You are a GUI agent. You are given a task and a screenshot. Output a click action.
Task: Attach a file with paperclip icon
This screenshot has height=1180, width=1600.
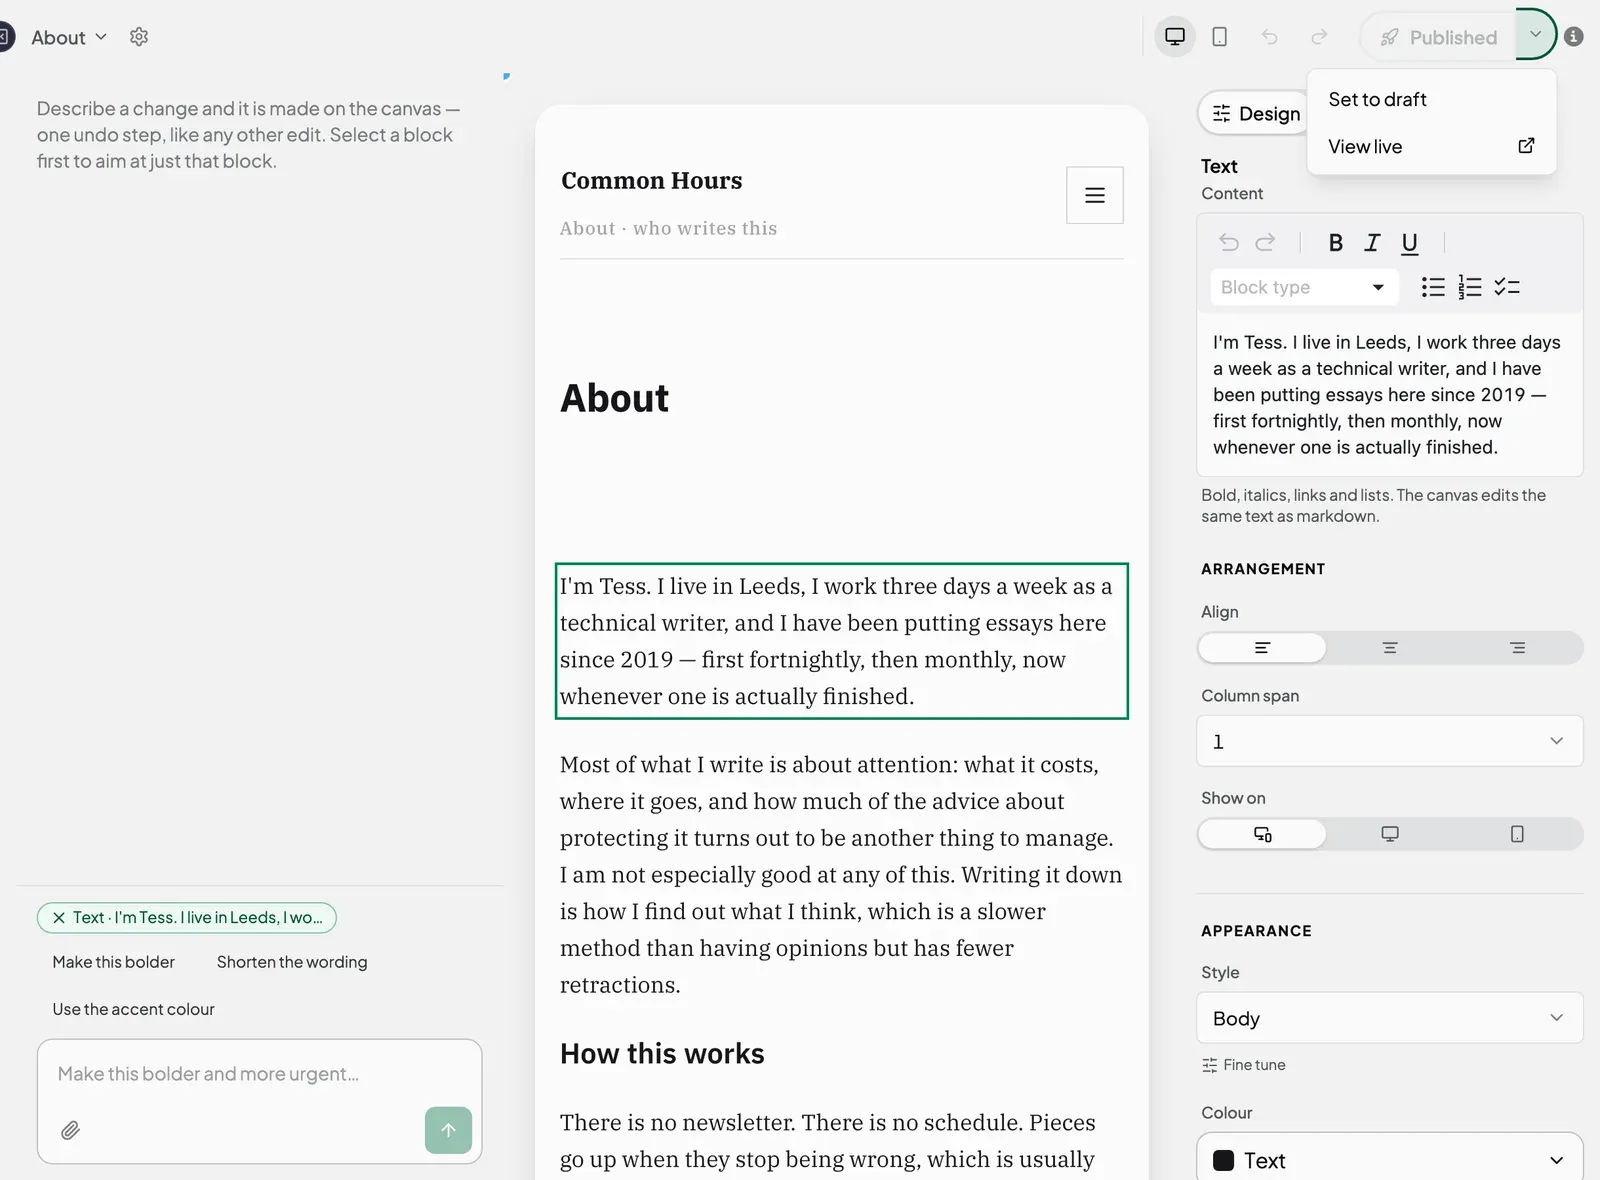[70, 1131]
